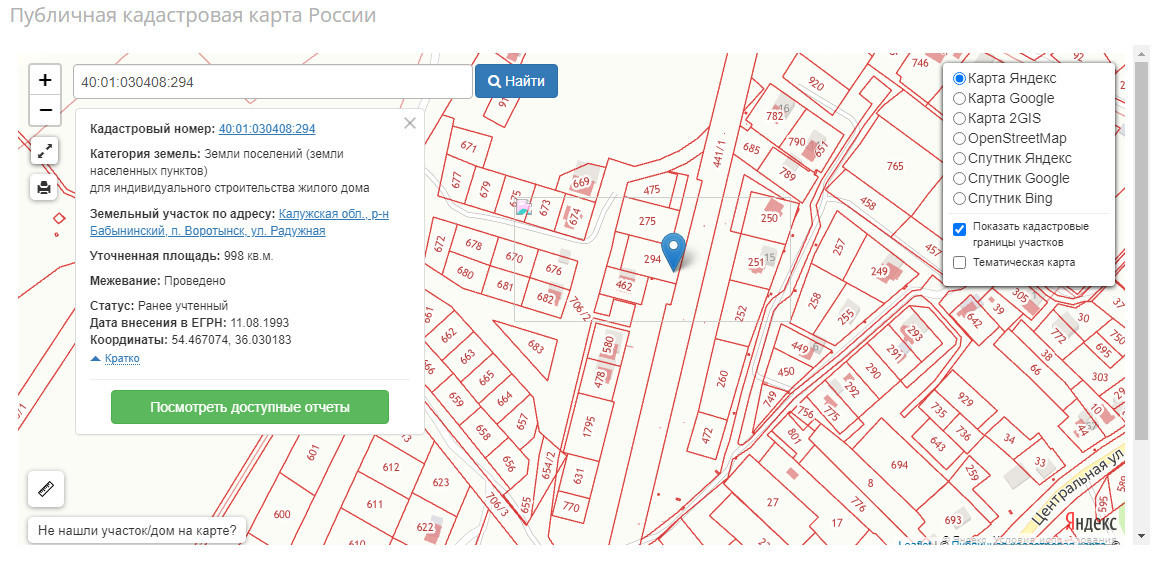This screenshot has width=1163, height=561.
Task: Click parcel 250 on the map
Action: coord(769,218)
